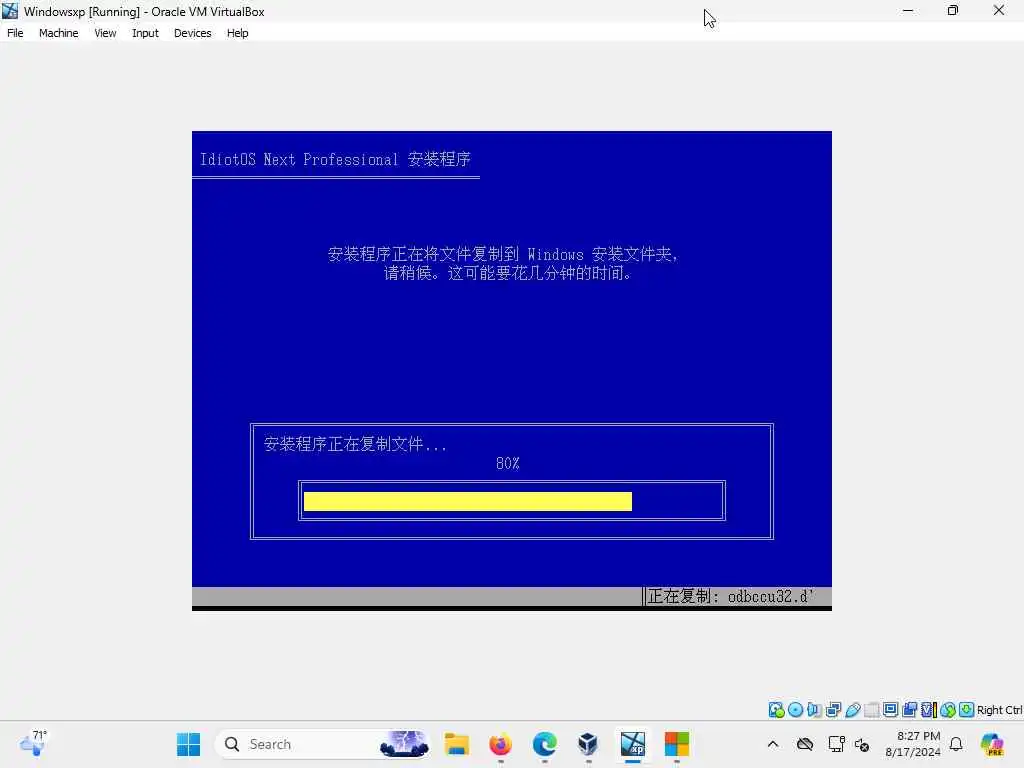Click the hard disk activity indicator

pyautogui.click(x=776, y=710)
